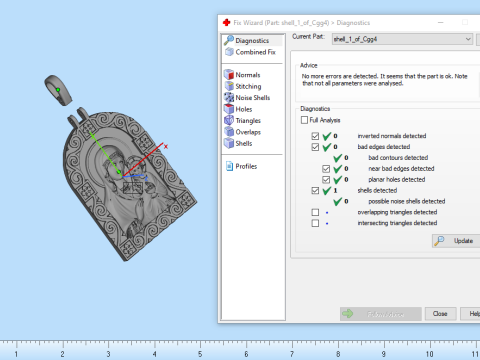This screenshot has width=480, height=360.
Task: Click the 'Profiles' sidebar label
Action: [x=246, y=166]
